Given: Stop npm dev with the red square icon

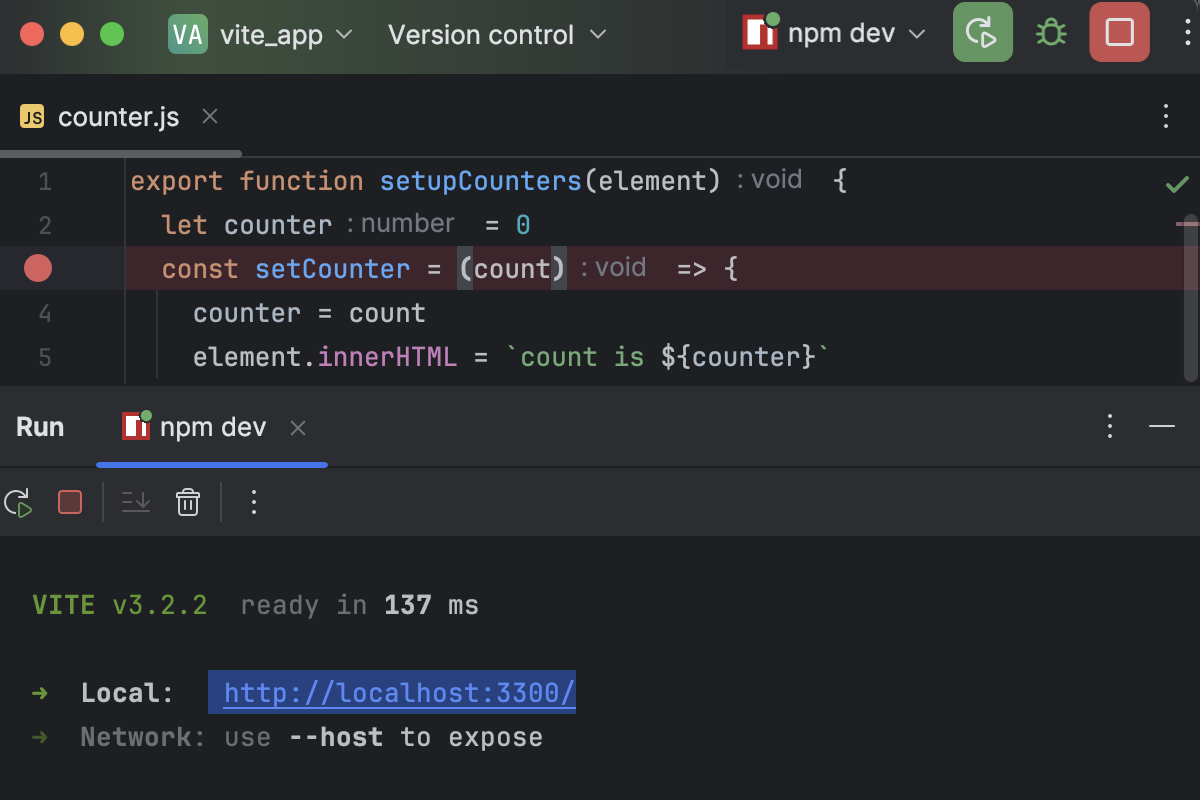Looking at the screenshot, I should [1119, 32].
